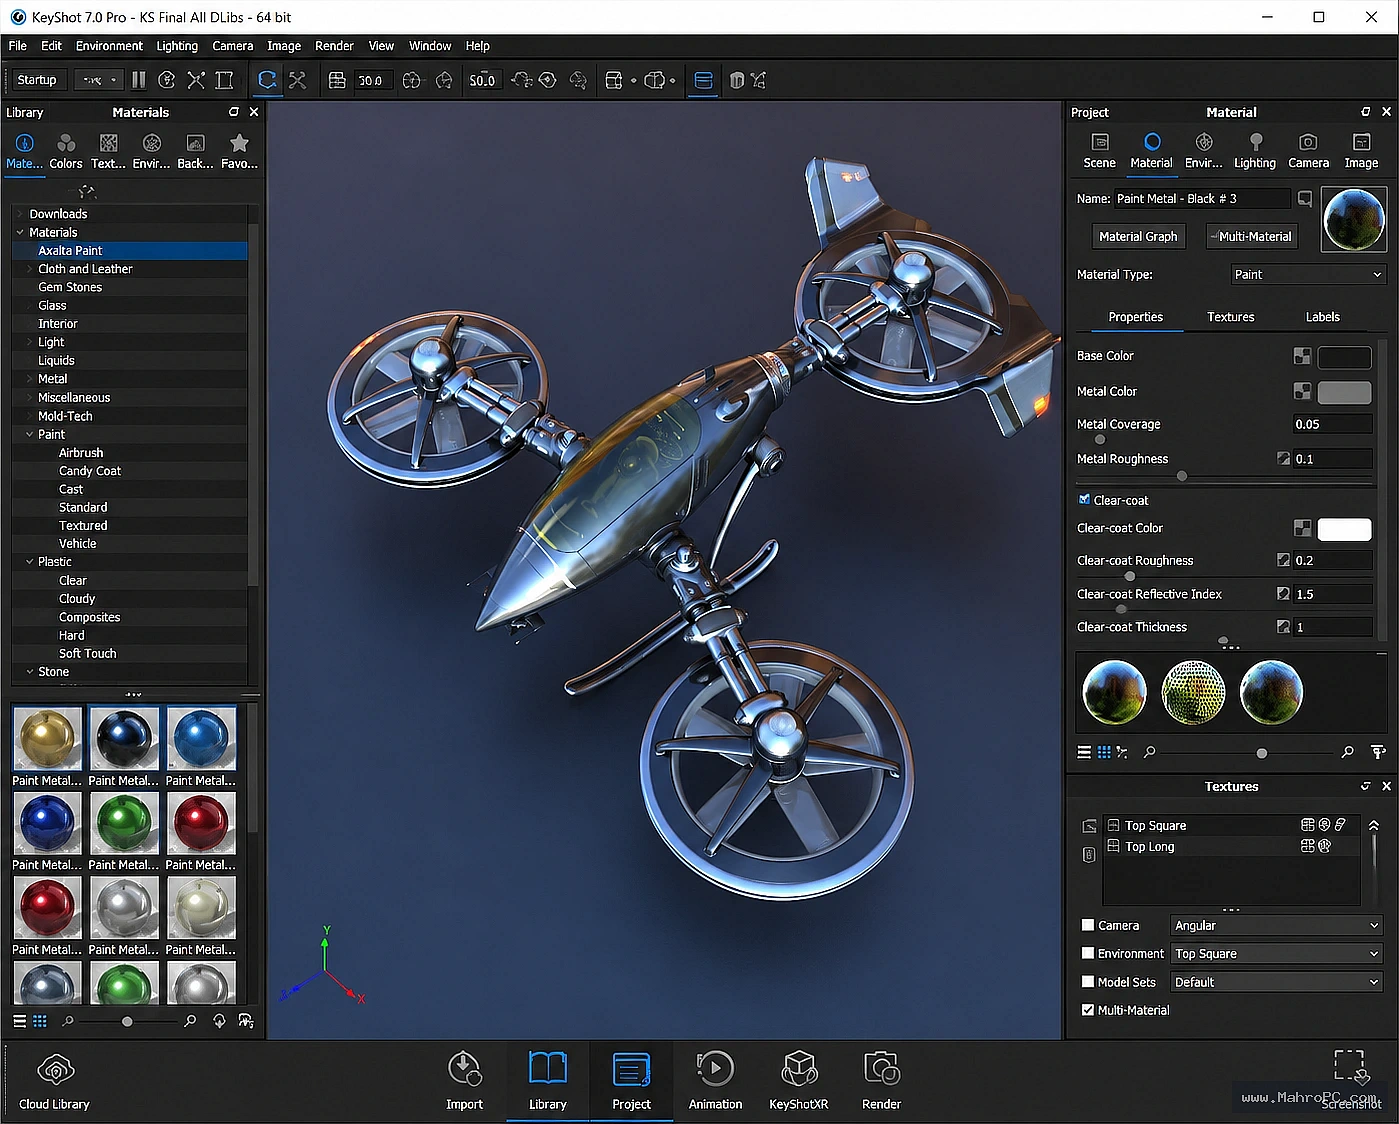
Task: Open the Textures library tab
Action: [108, 151]
